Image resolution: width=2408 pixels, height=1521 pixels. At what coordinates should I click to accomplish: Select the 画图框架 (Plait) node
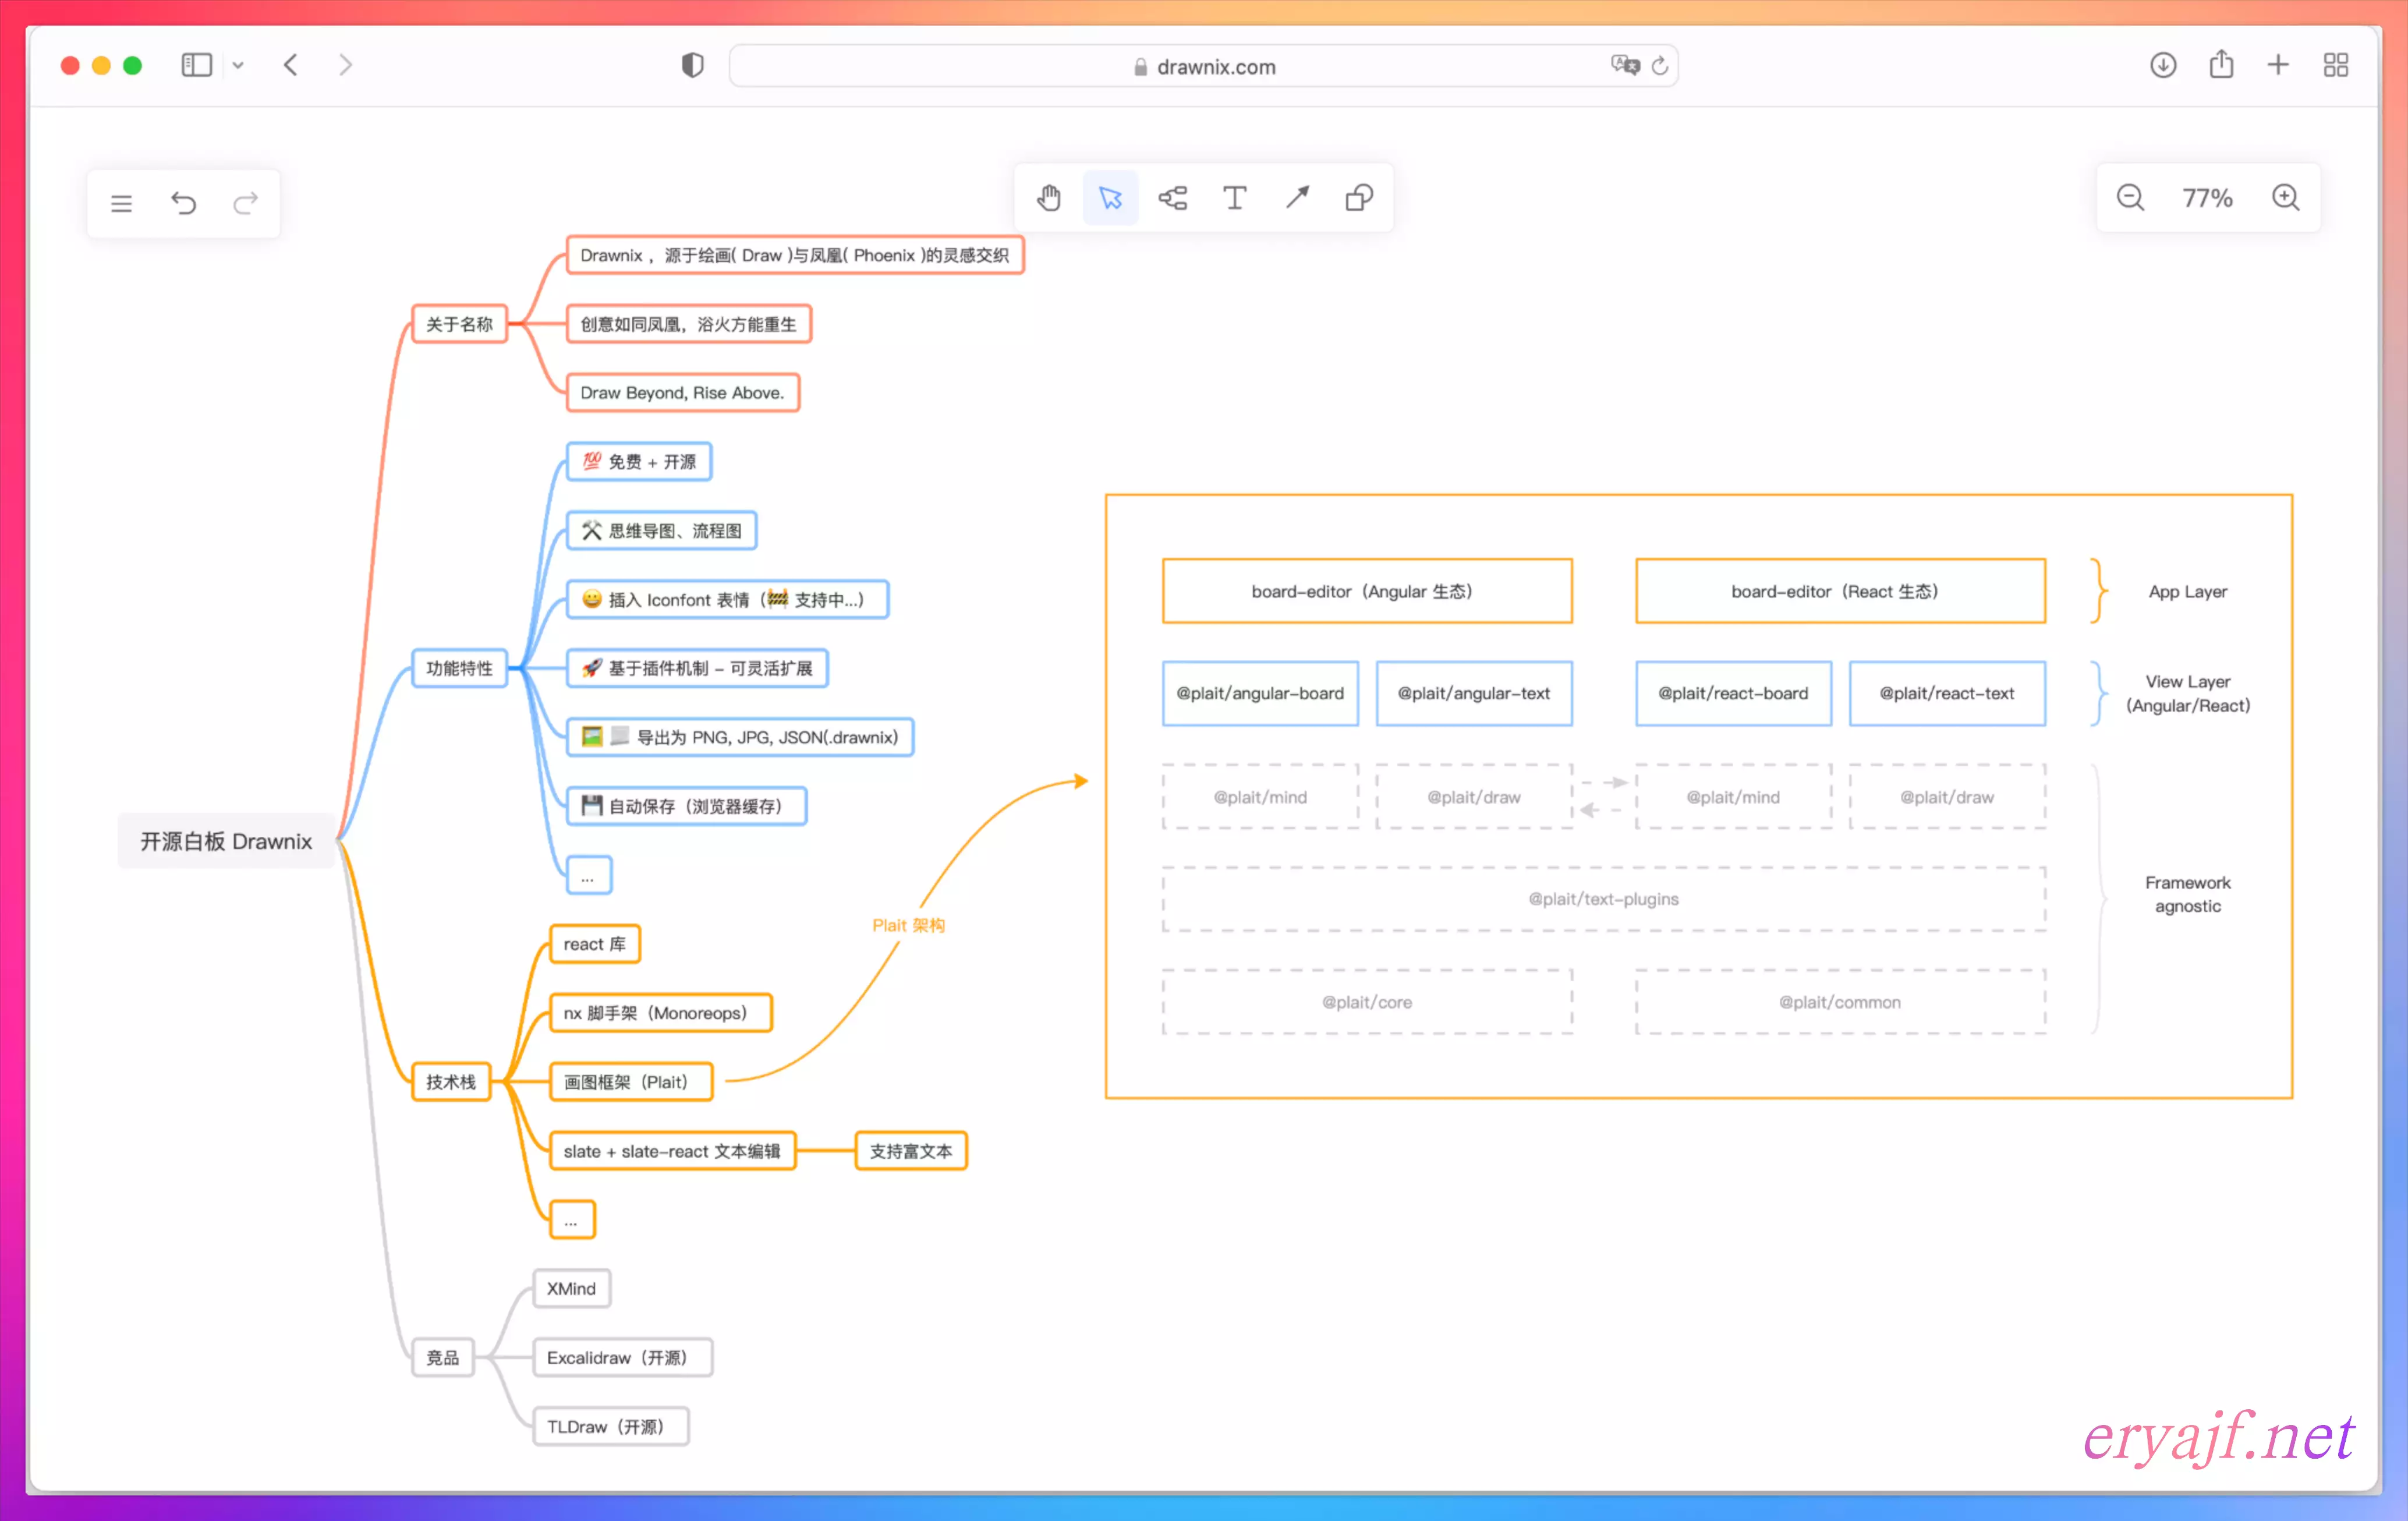pyautogui.click(x=631, y=1082)
